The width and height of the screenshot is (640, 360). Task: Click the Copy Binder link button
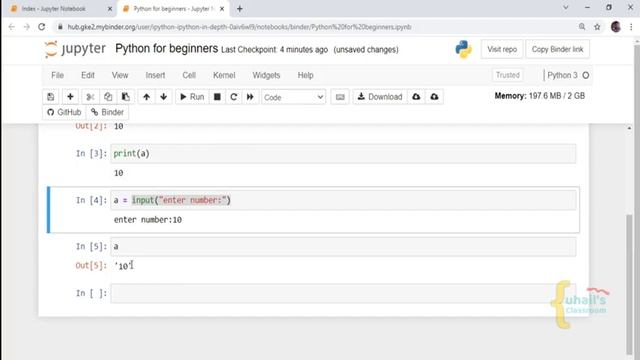pyautogui.click(x=558, y=49)
